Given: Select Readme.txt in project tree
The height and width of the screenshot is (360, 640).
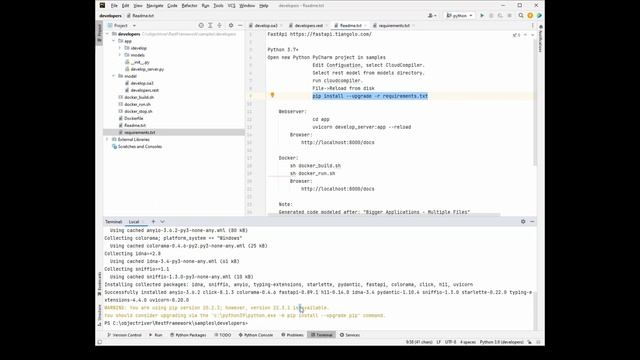Looking at the screenshot, I should (x=135, y=125).
